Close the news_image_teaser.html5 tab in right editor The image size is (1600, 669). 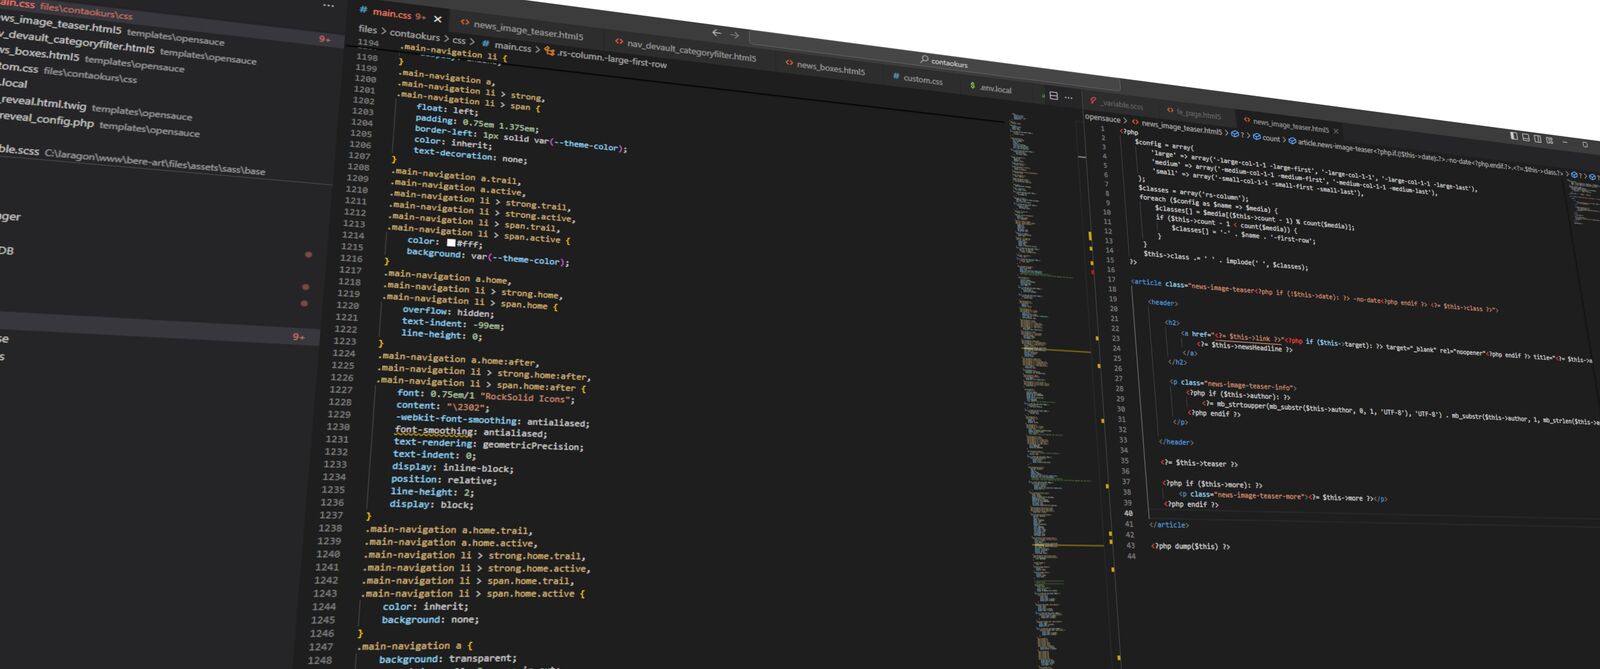point(1336,131)
